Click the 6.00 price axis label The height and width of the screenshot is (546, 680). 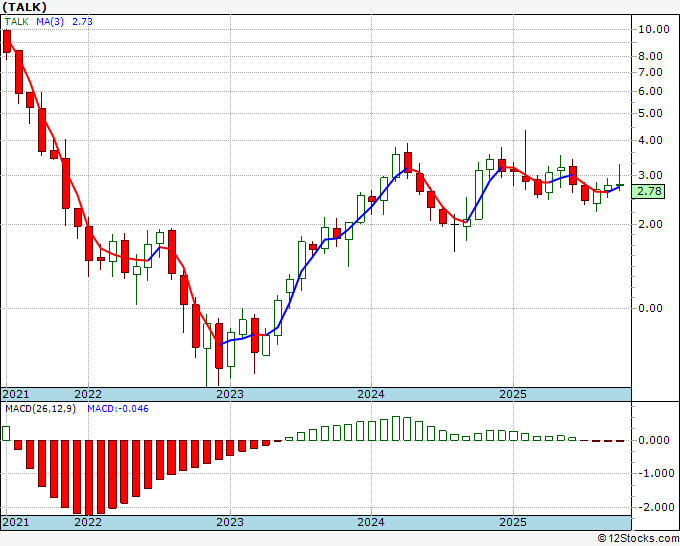pyautogui.click(x=650, y=91)
